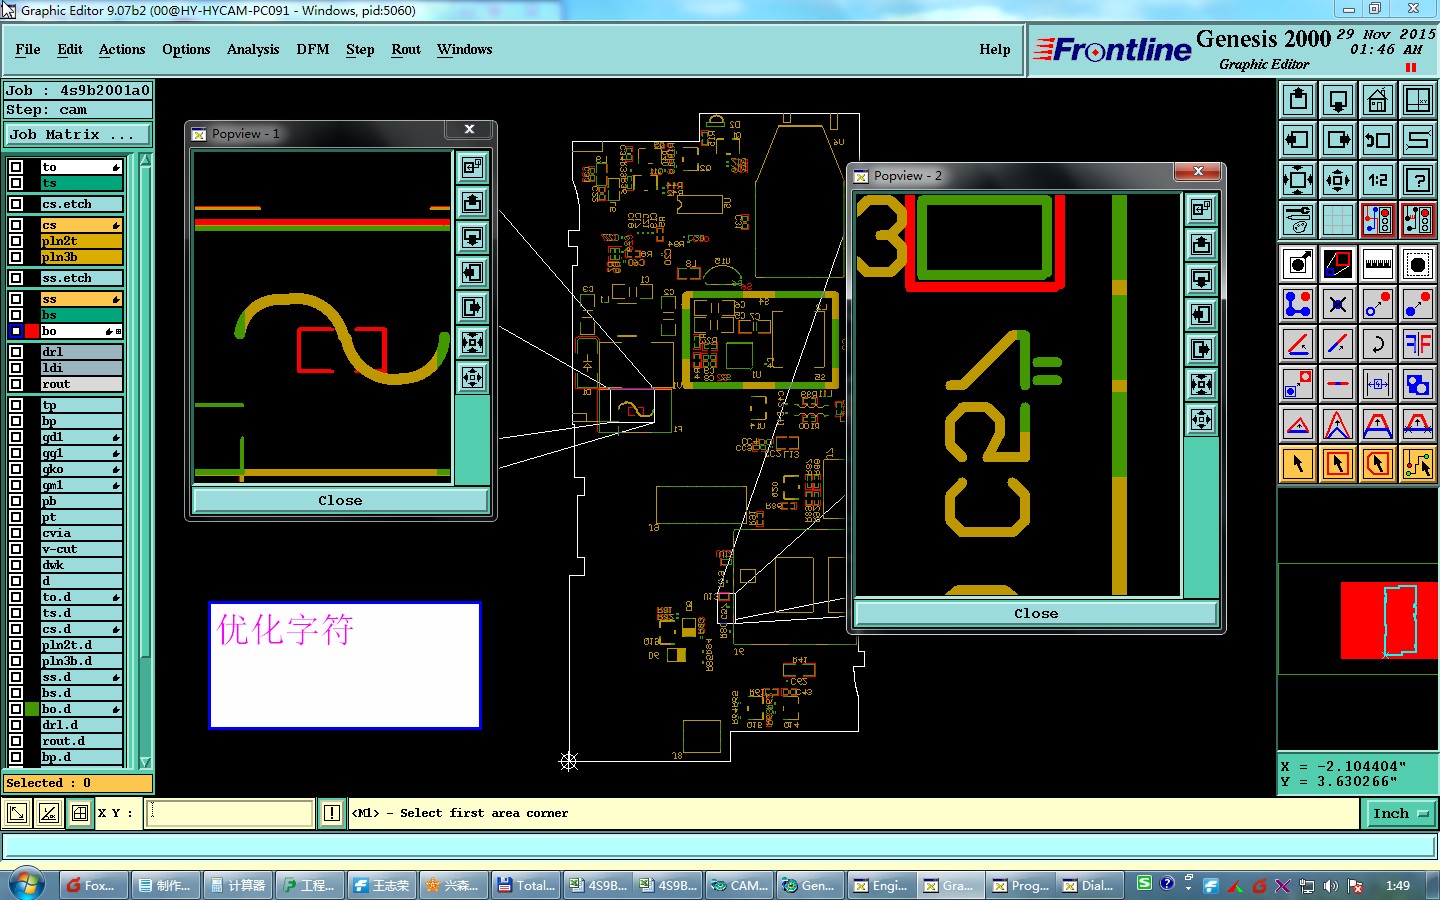Click the 1:2 scale icon
Viewport: 1440px width, 900px height.
(1378, 180)
